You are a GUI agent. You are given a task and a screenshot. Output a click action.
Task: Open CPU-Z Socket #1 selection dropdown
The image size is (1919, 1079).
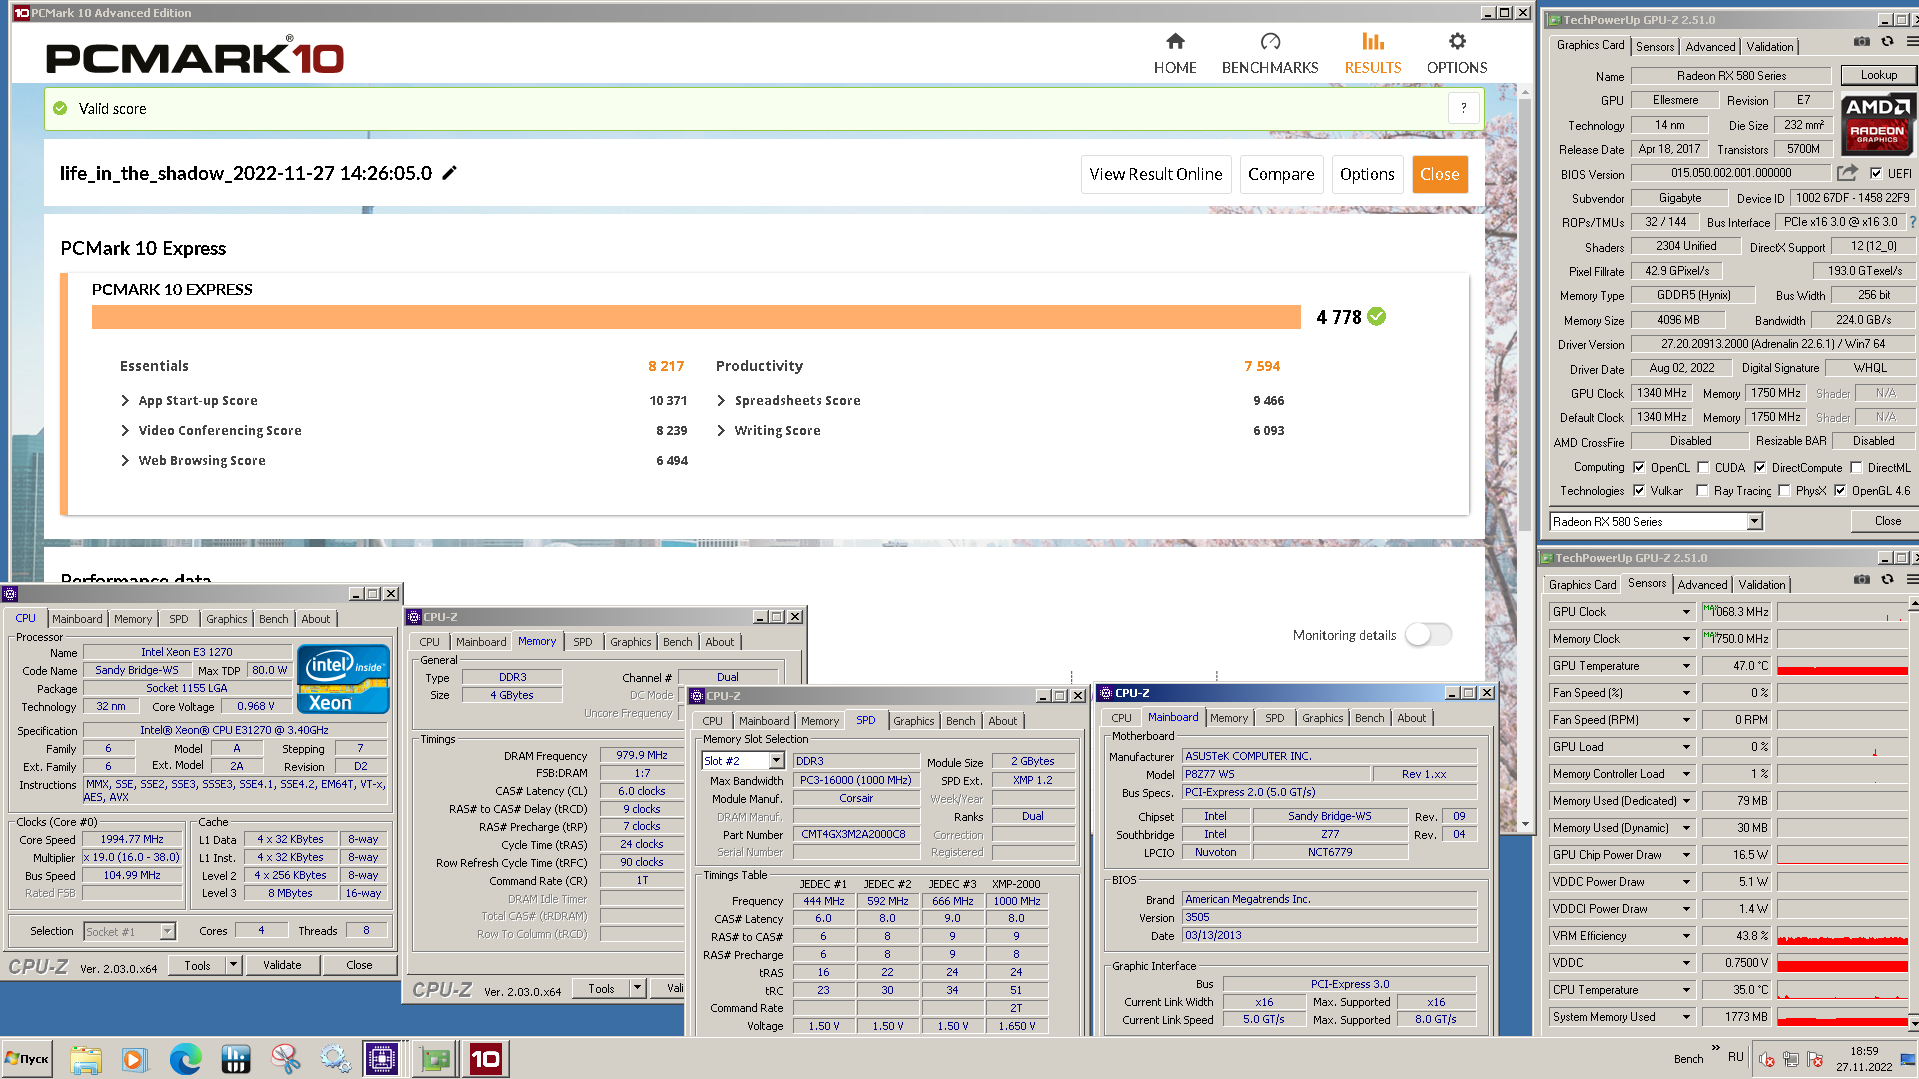168,931
